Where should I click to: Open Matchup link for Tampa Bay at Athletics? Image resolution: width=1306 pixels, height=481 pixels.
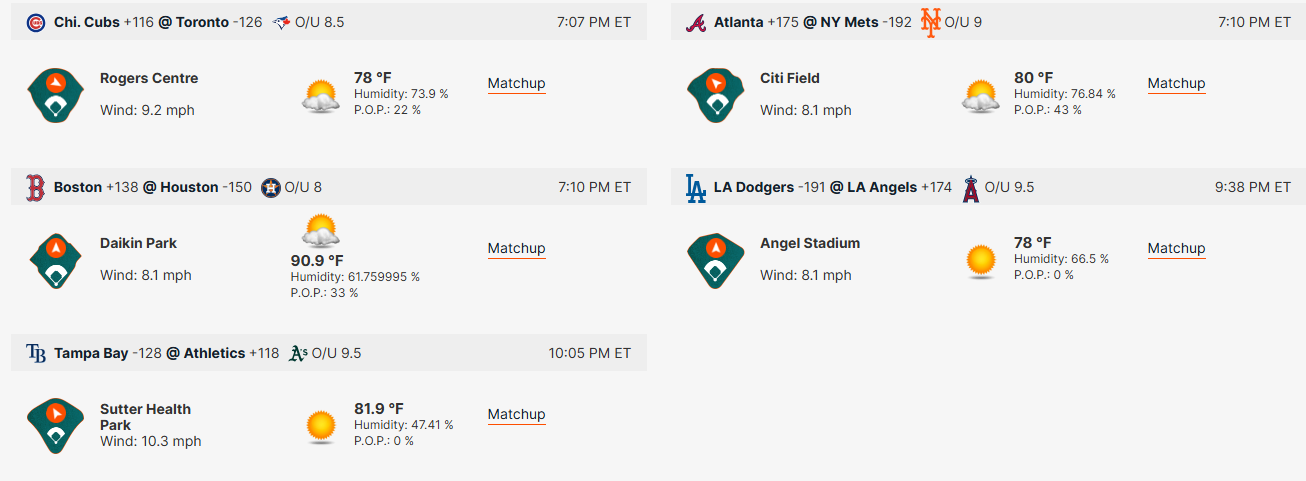516,415
